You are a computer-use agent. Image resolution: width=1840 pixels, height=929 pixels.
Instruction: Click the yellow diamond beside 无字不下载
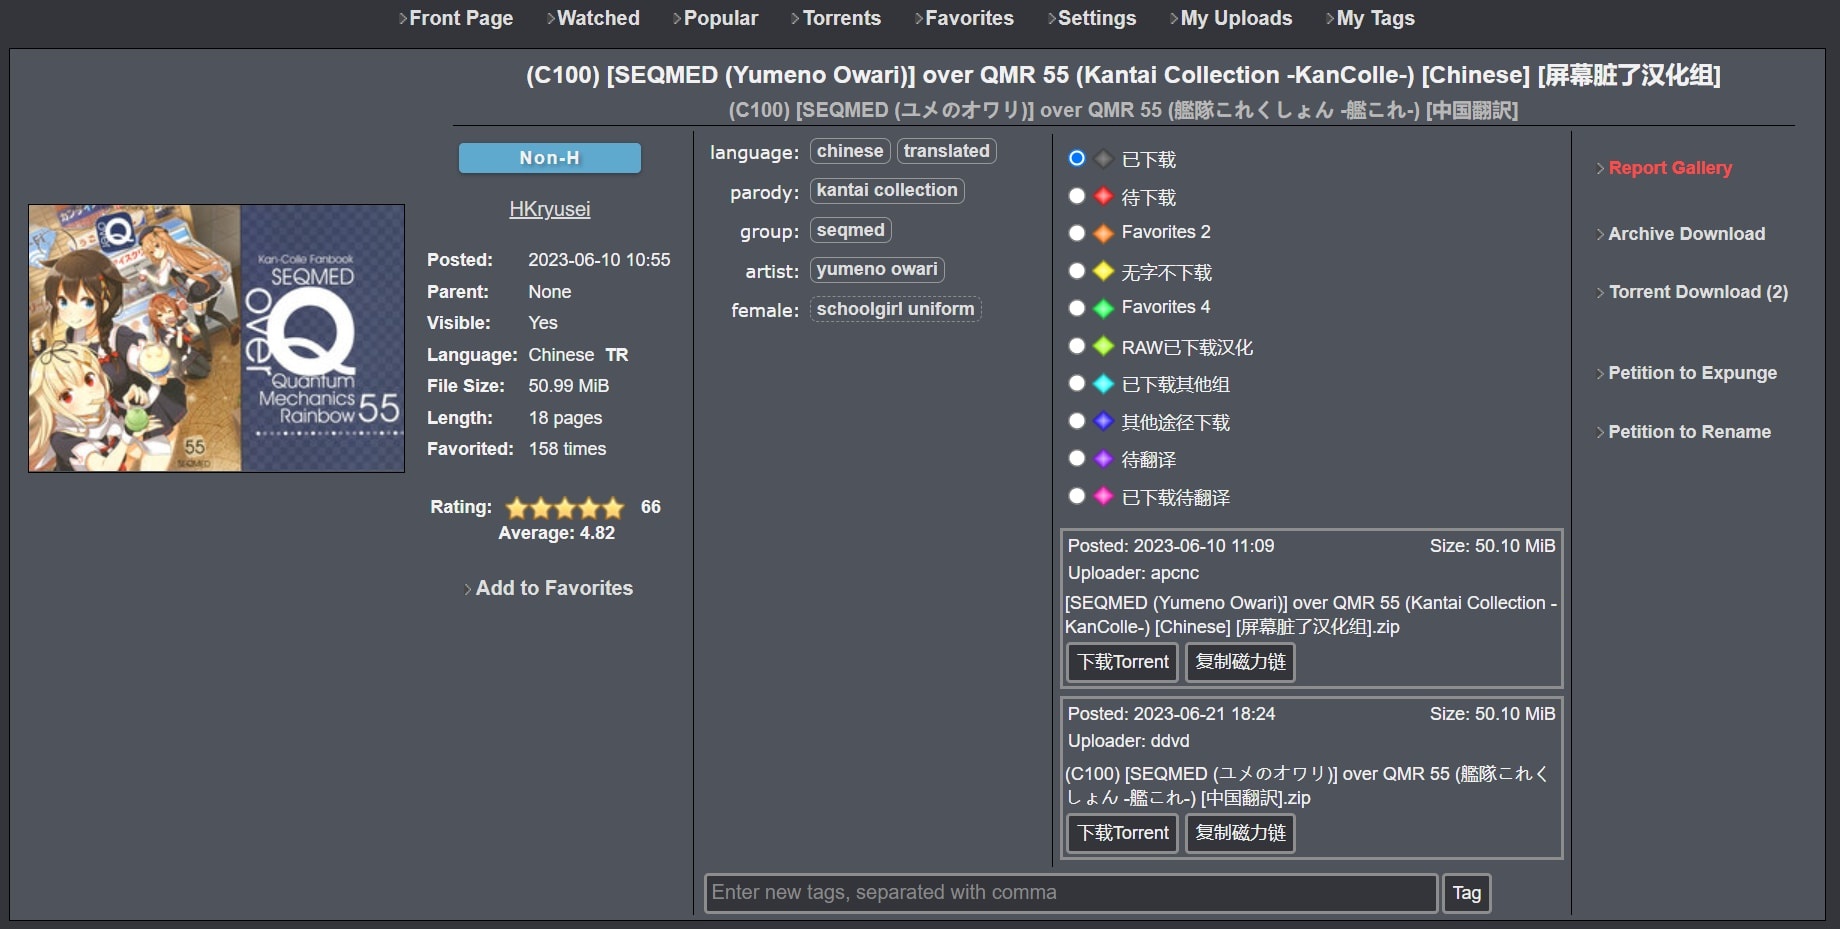(x=1103, y=270)
